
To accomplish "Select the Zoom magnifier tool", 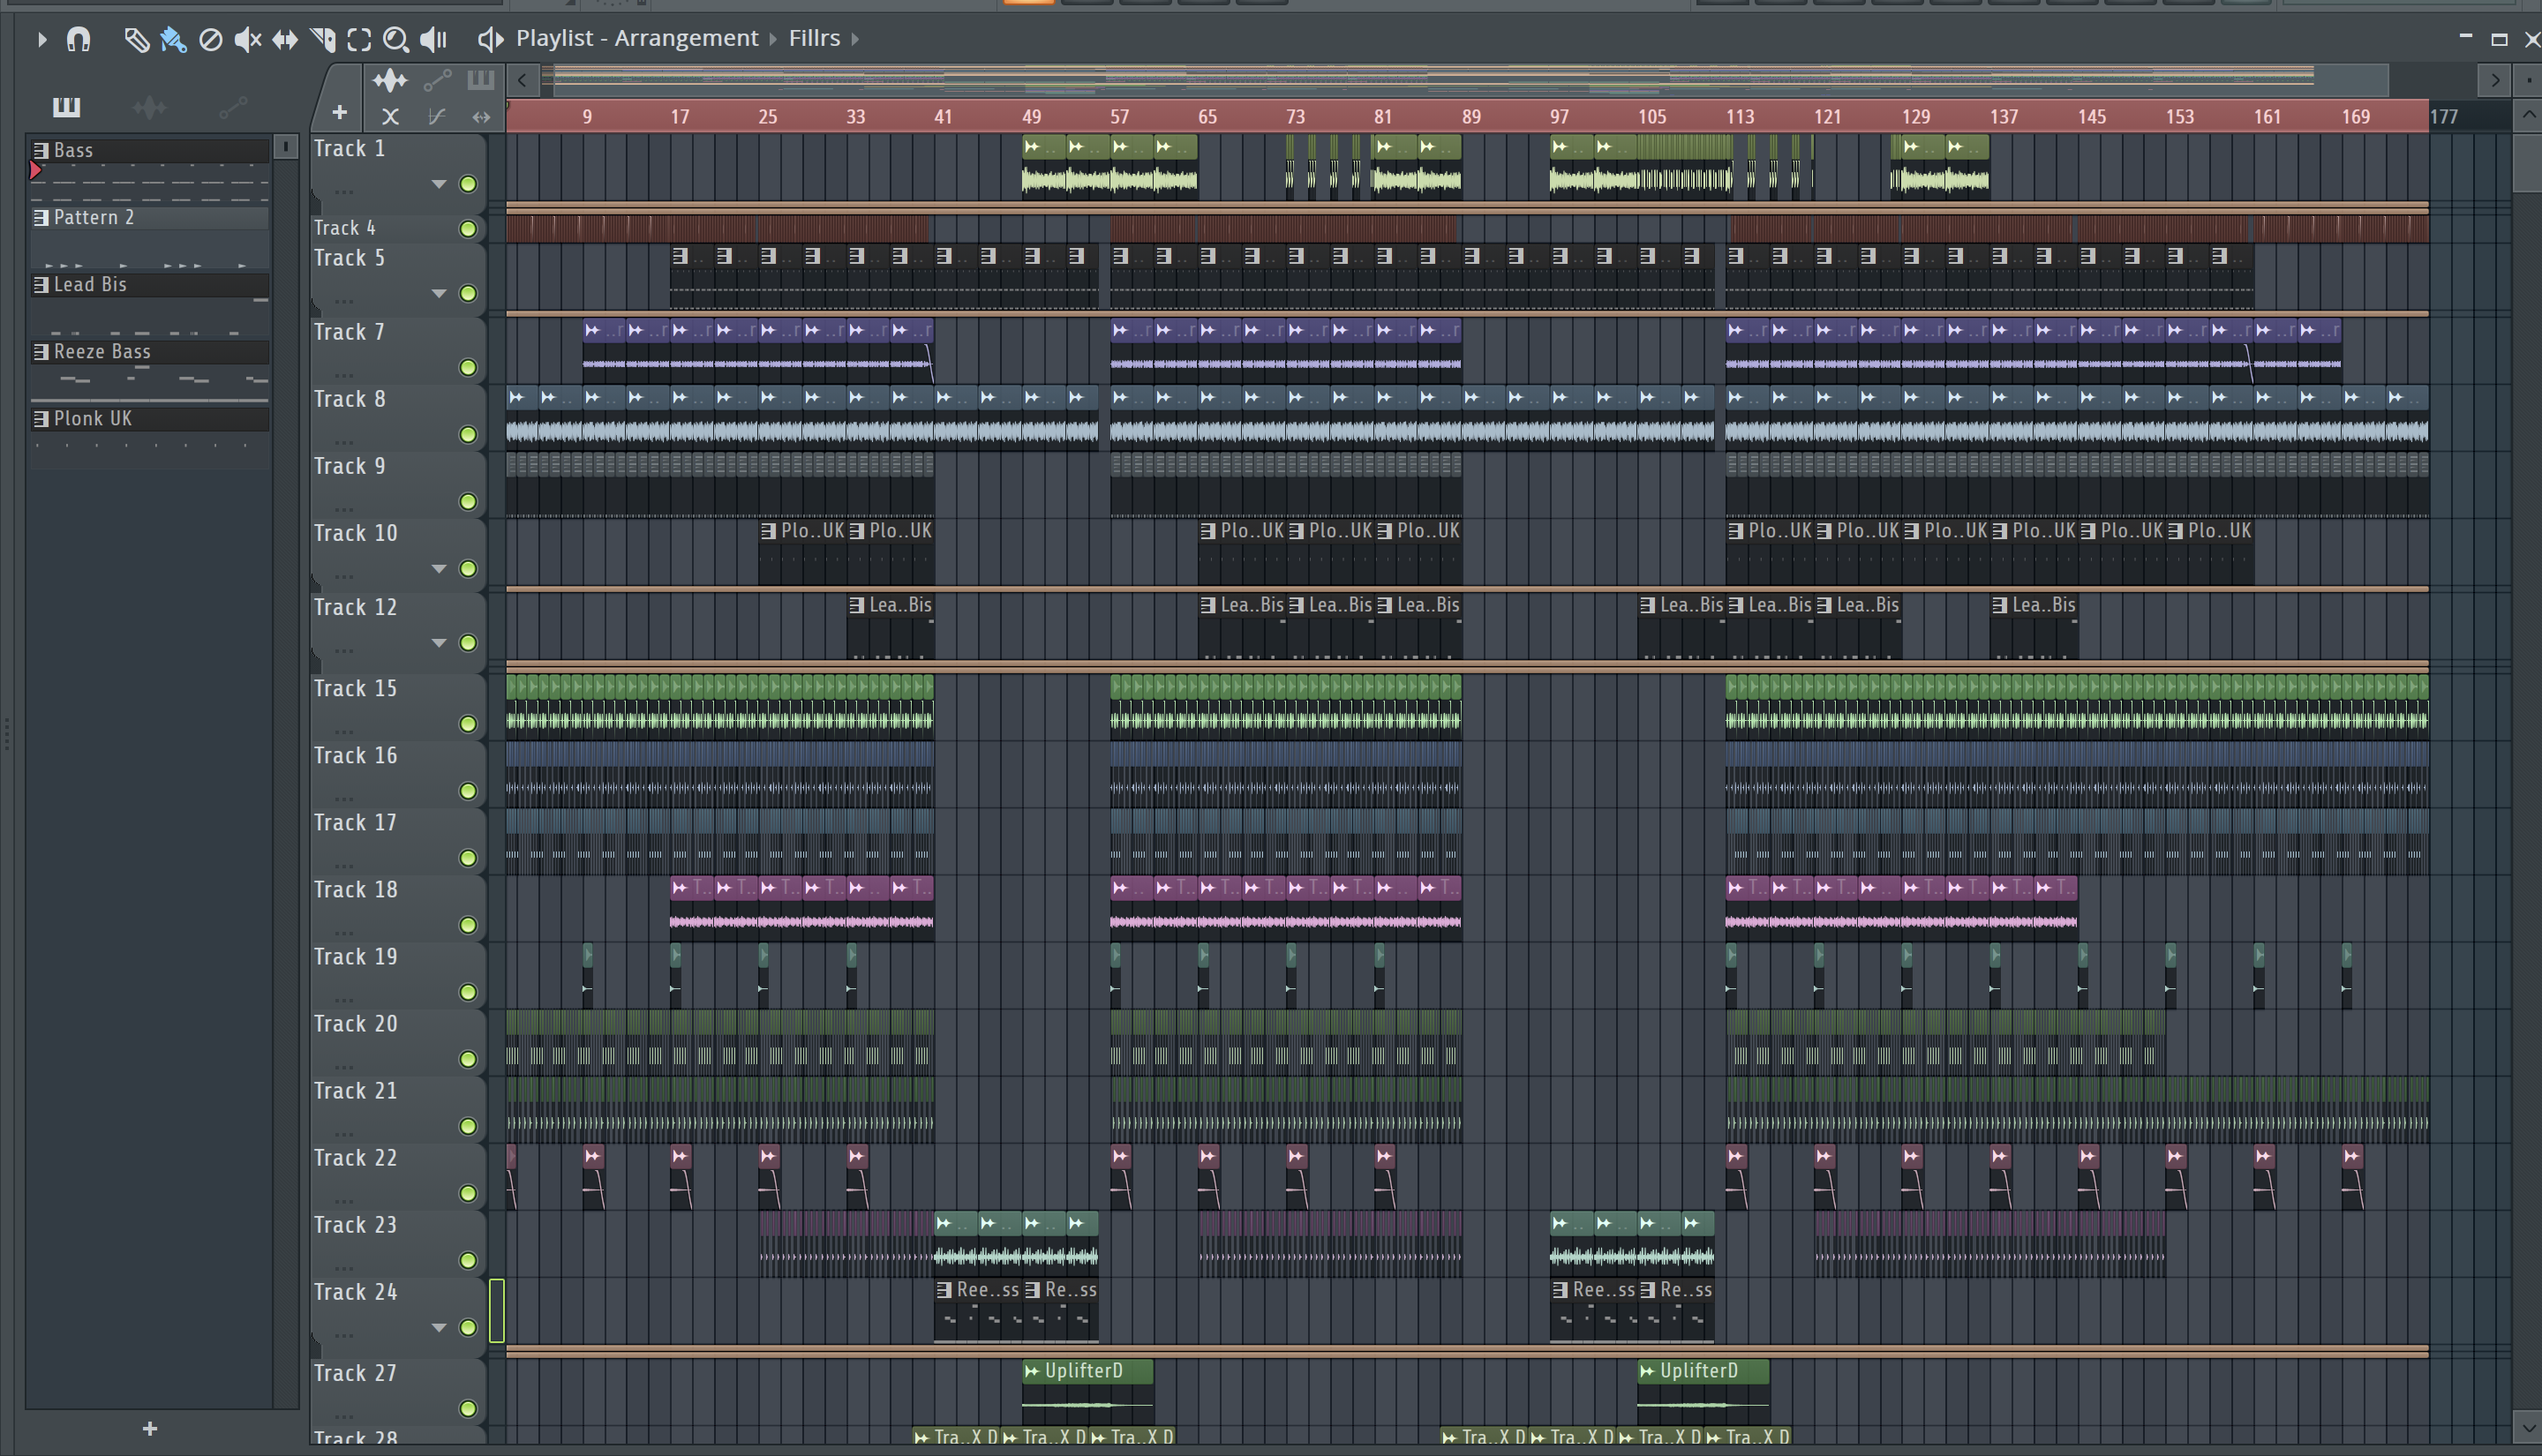I will coord(396,39).
